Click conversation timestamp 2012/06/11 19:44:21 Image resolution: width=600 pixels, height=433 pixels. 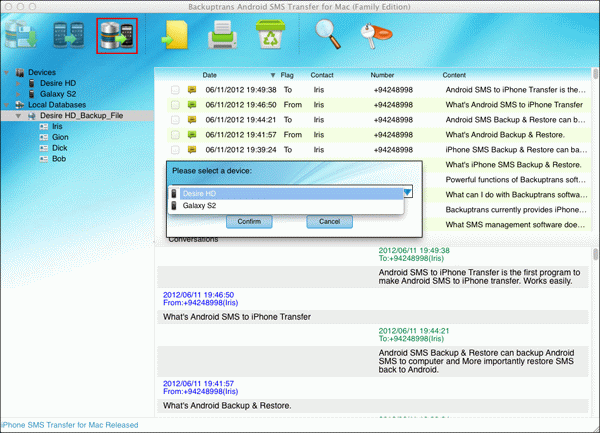(414, 331)
